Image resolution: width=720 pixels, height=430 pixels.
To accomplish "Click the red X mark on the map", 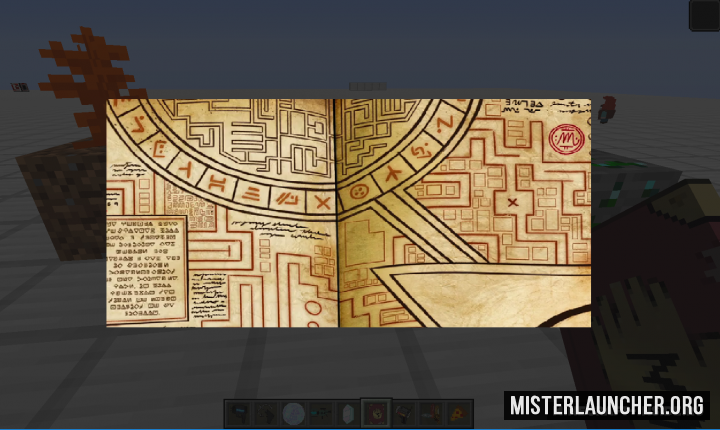I will click(x=513, y=202).
